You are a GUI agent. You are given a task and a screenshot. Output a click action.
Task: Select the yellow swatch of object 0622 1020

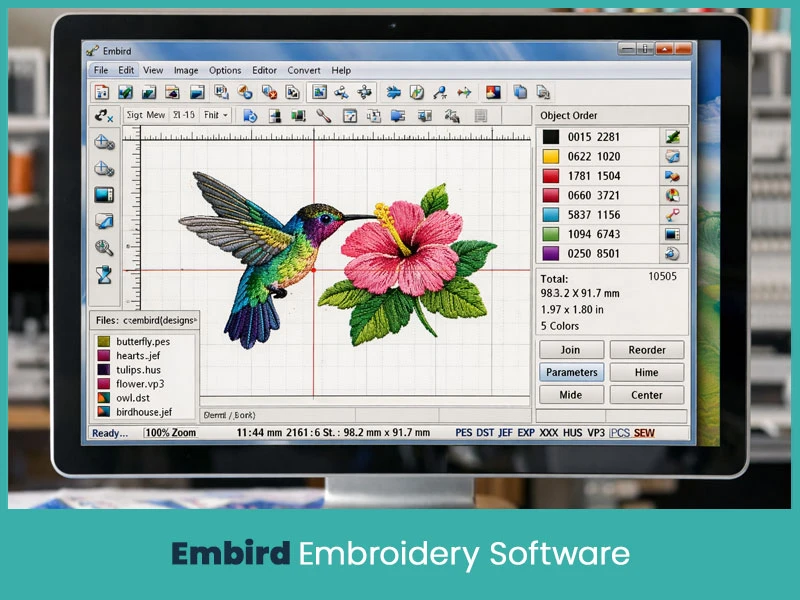point(551,156)
